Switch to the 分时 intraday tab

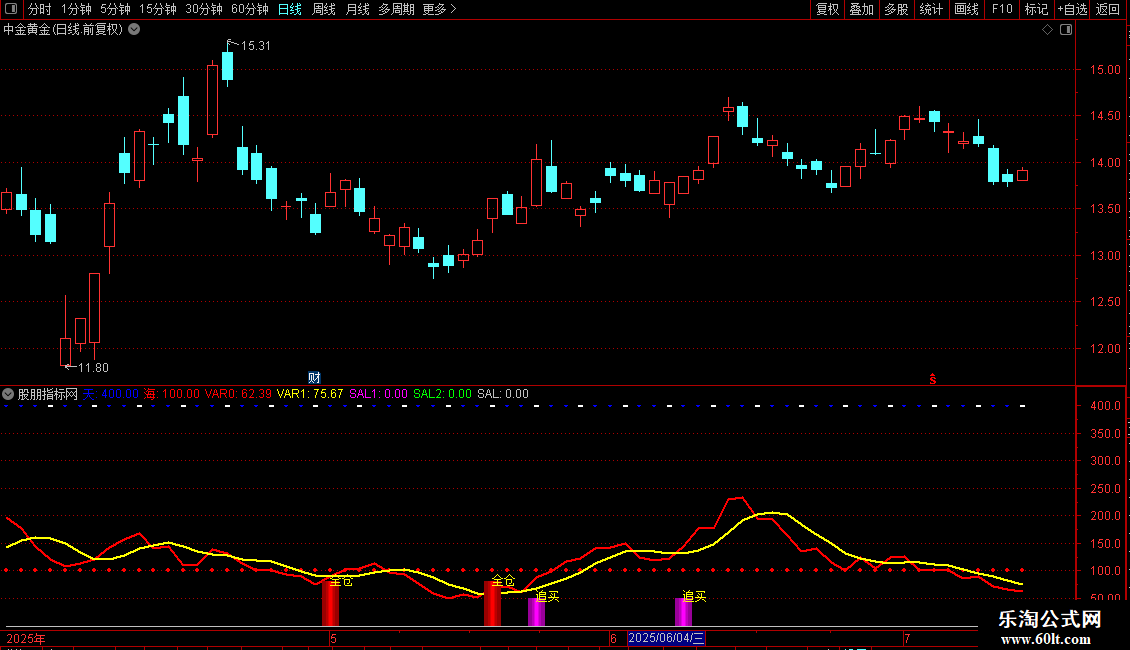tap(39, 9)
